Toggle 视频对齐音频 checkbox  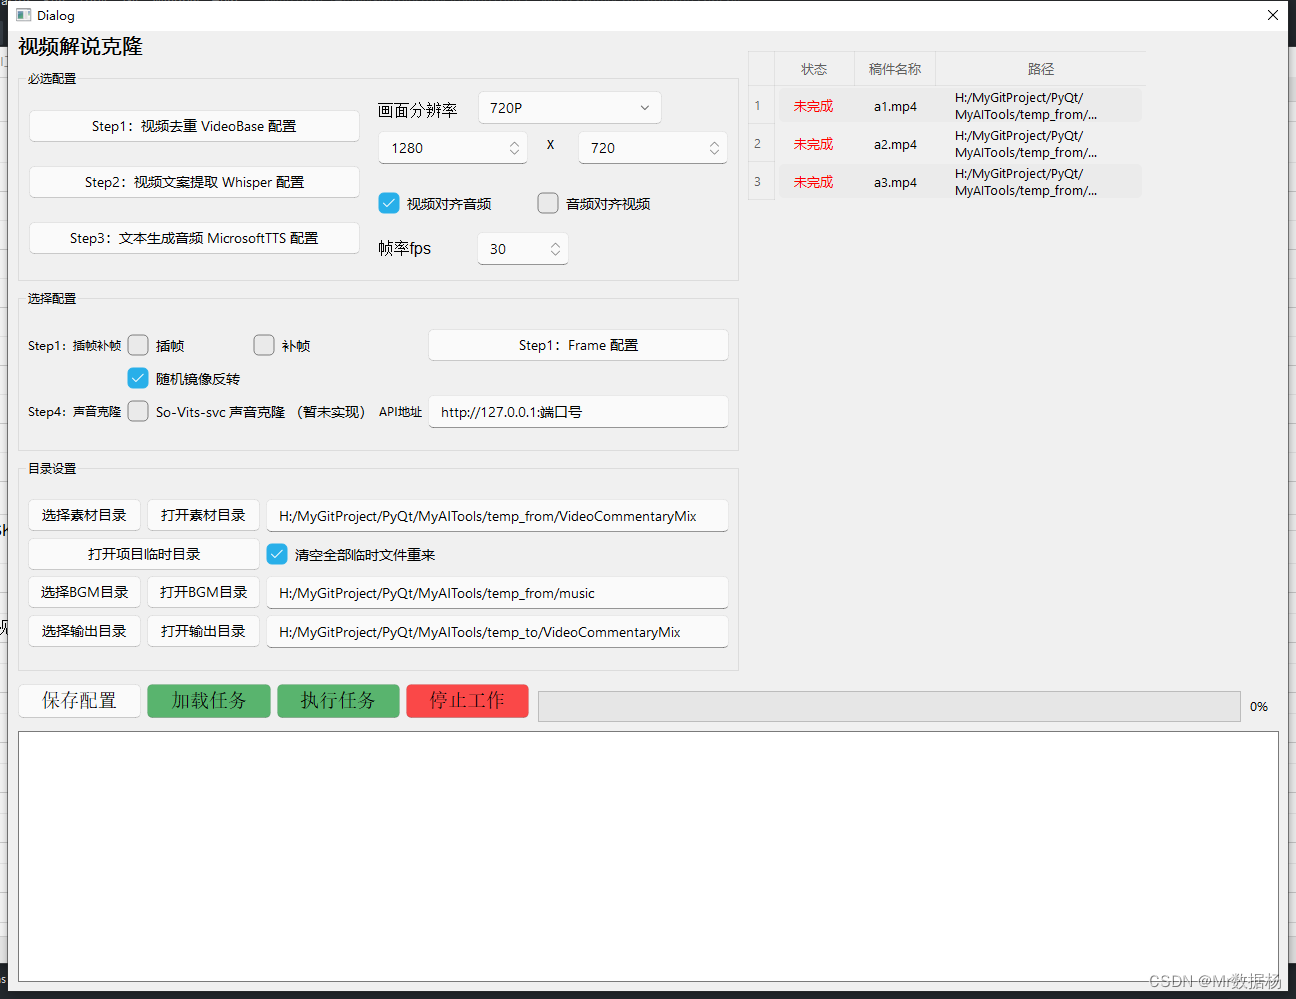point(389,203)
